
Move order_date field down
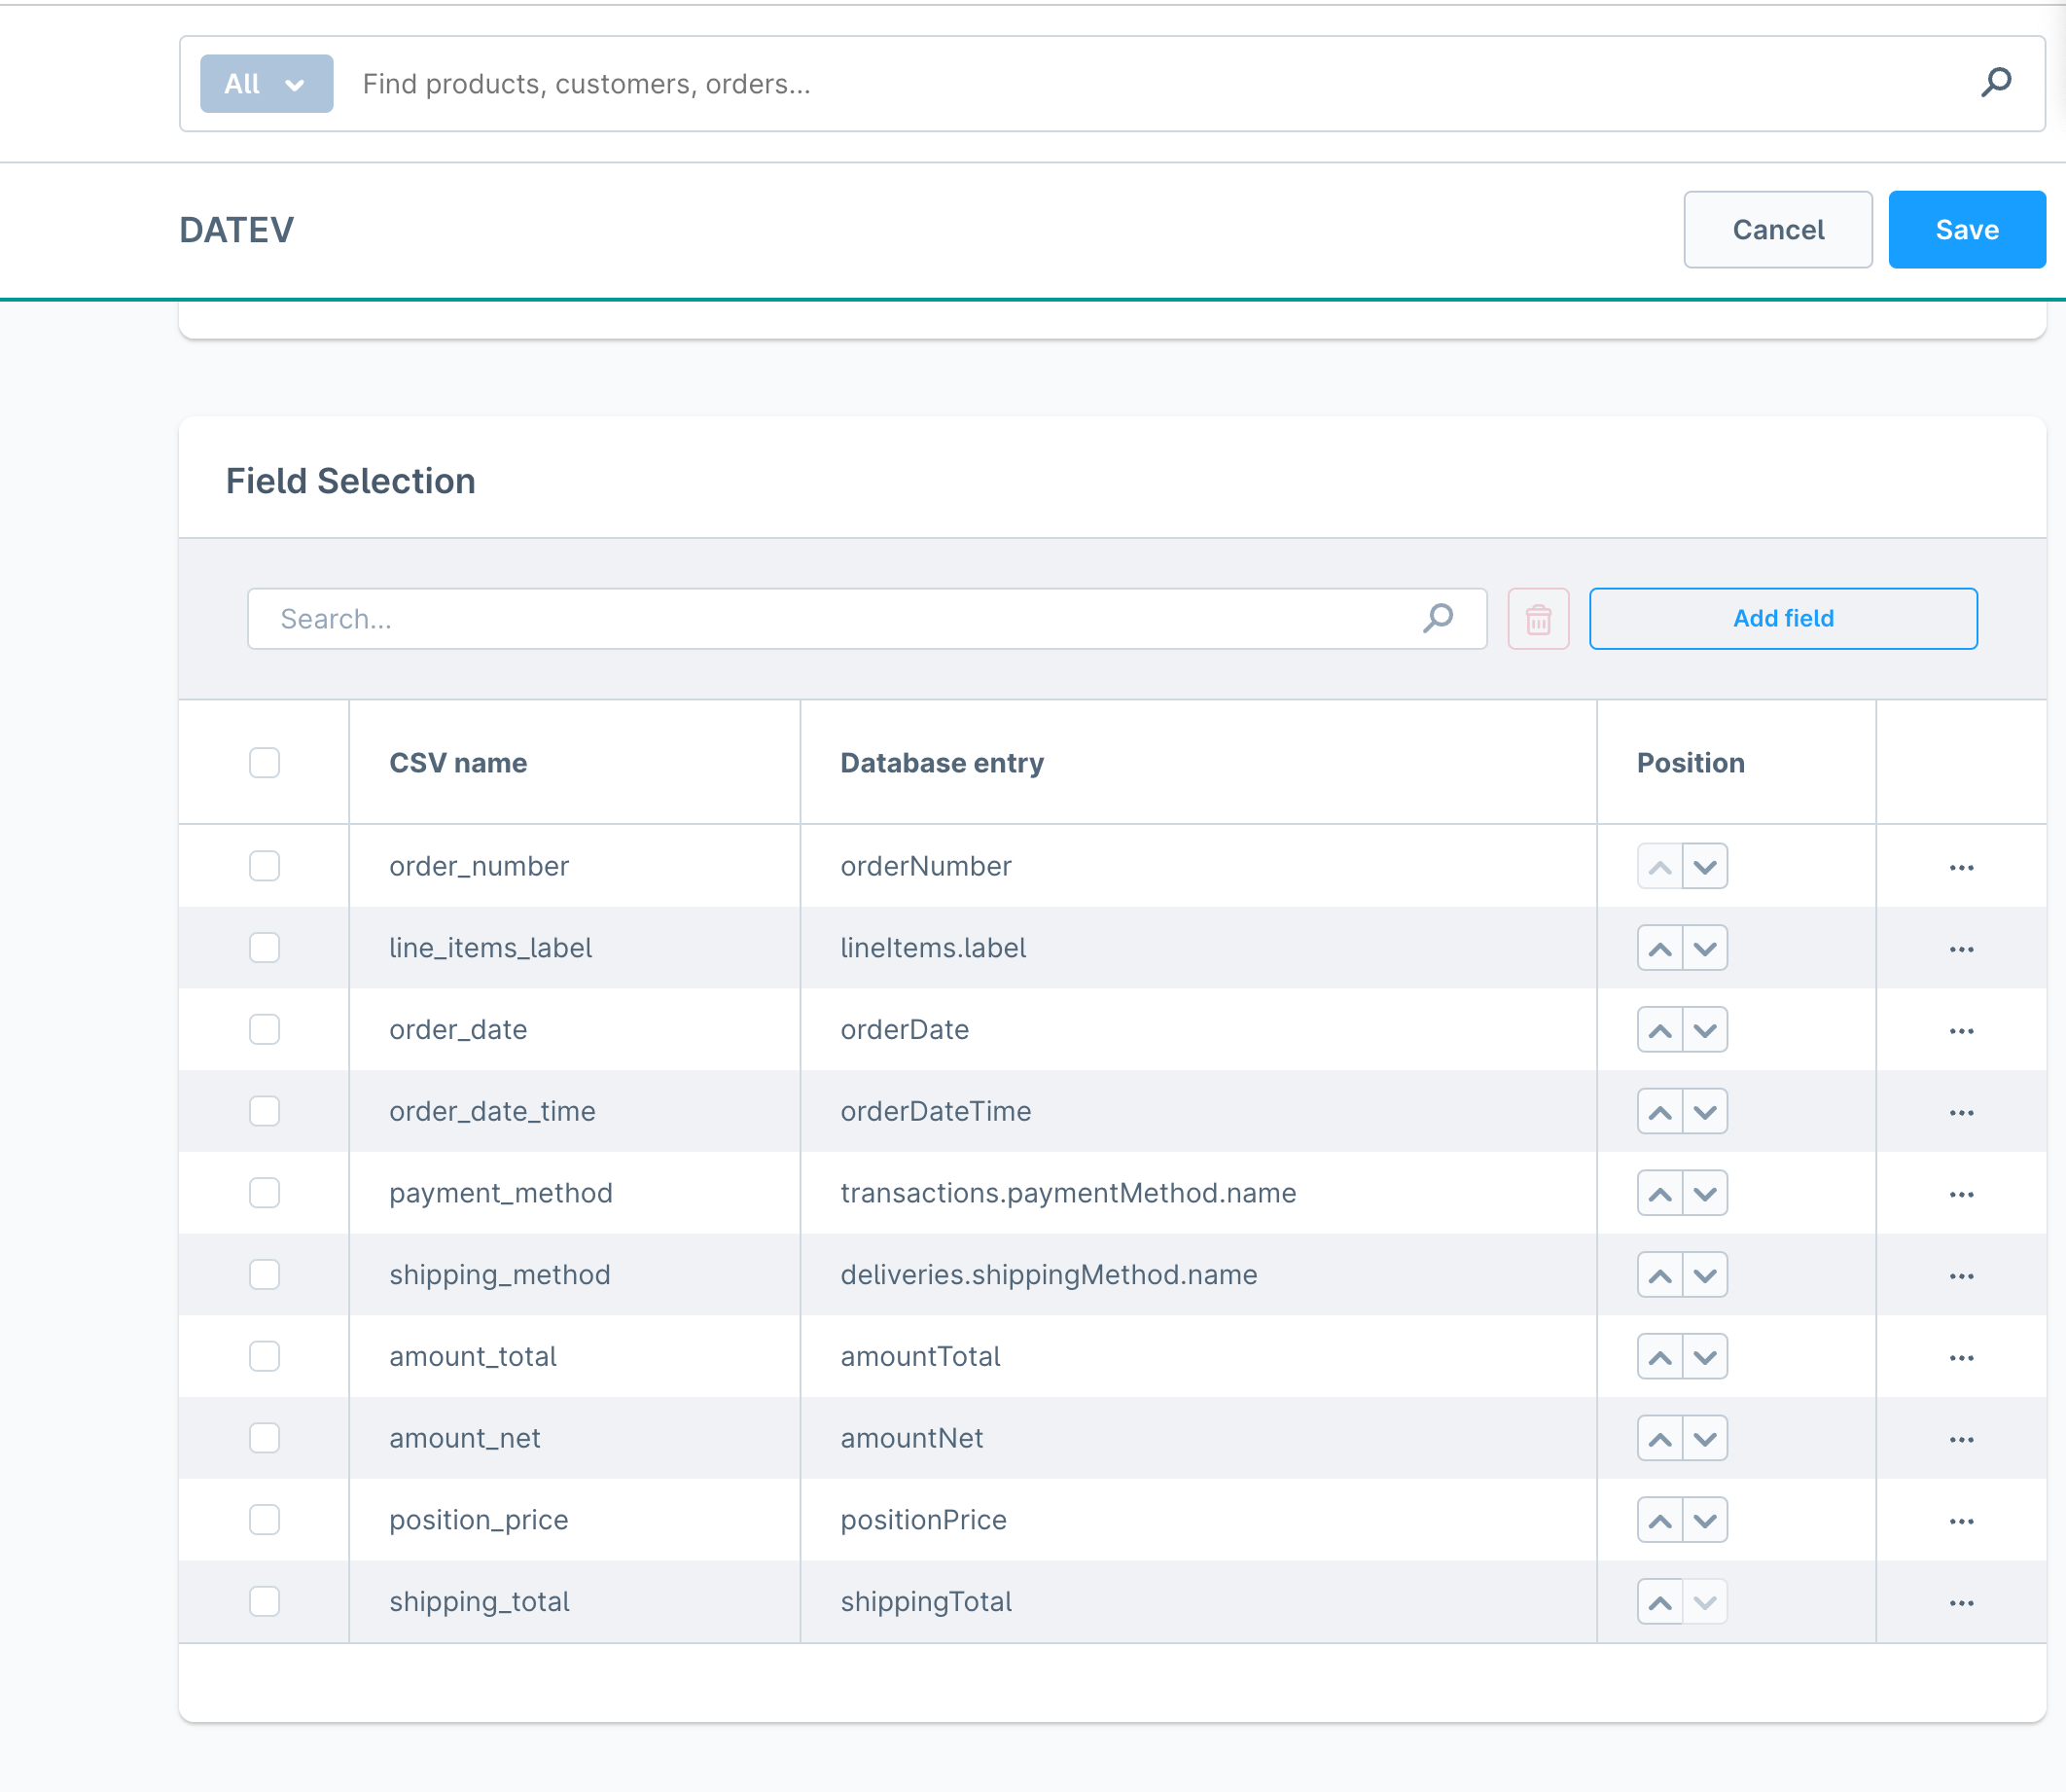click(1705, 1030)
